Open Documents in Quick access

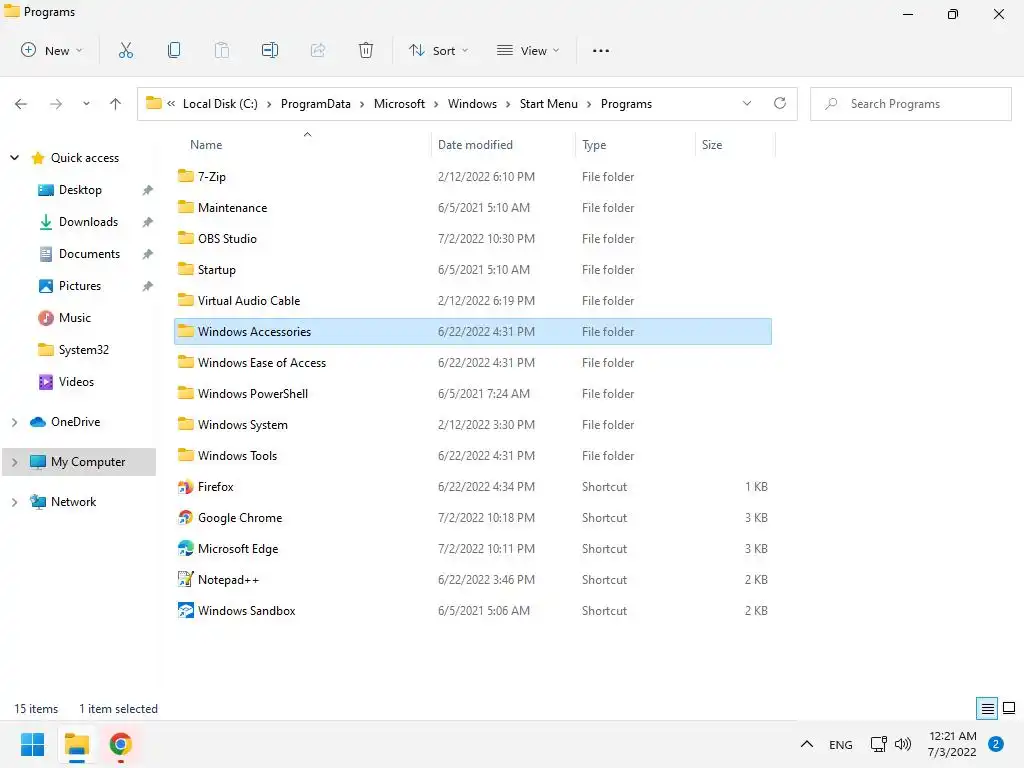coord(89,254)
